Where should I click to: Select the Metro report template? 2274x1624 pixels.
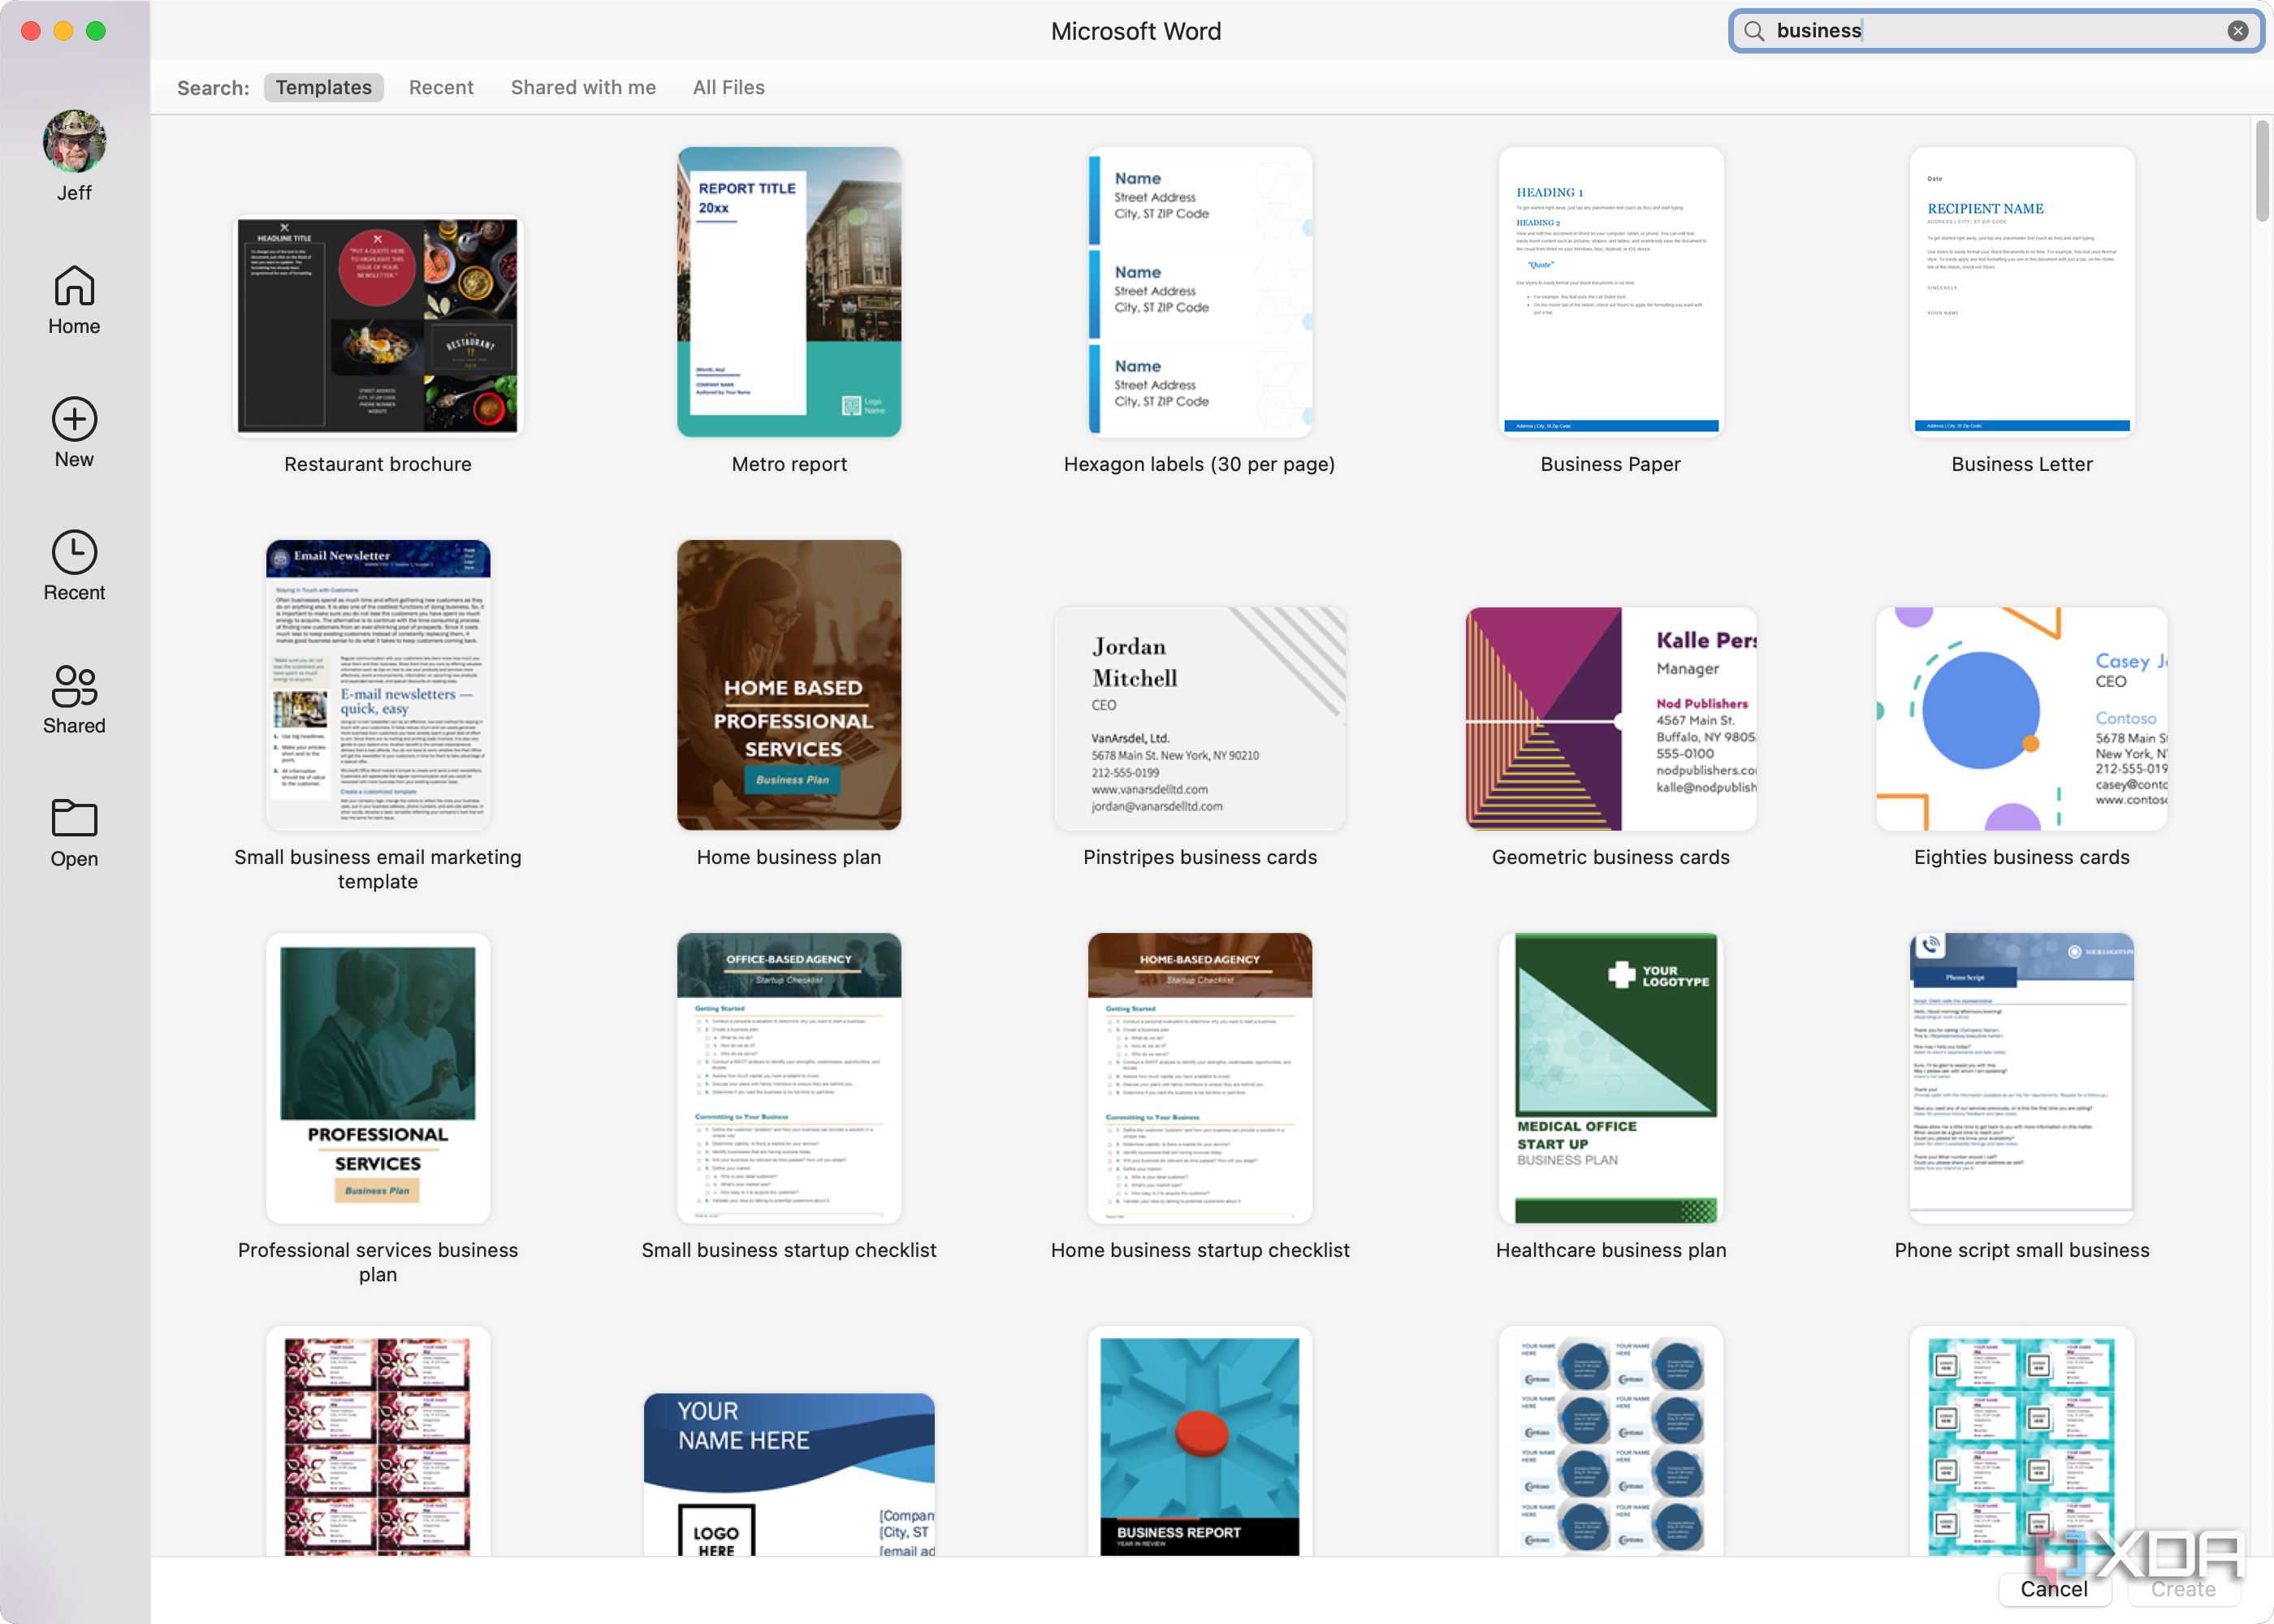pos(789,292)
